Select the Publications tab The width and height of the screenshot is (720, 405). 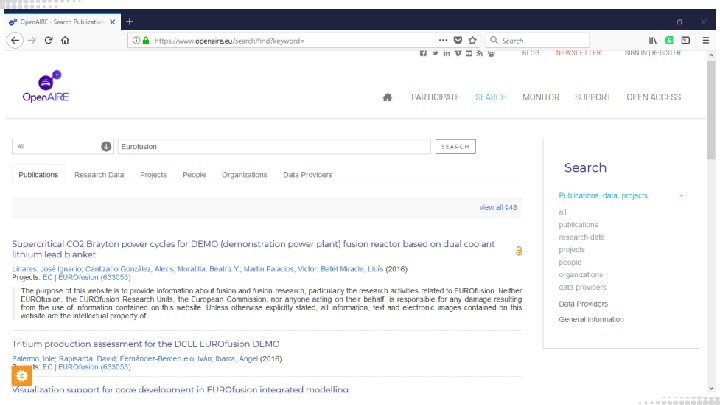click(38, 175)
